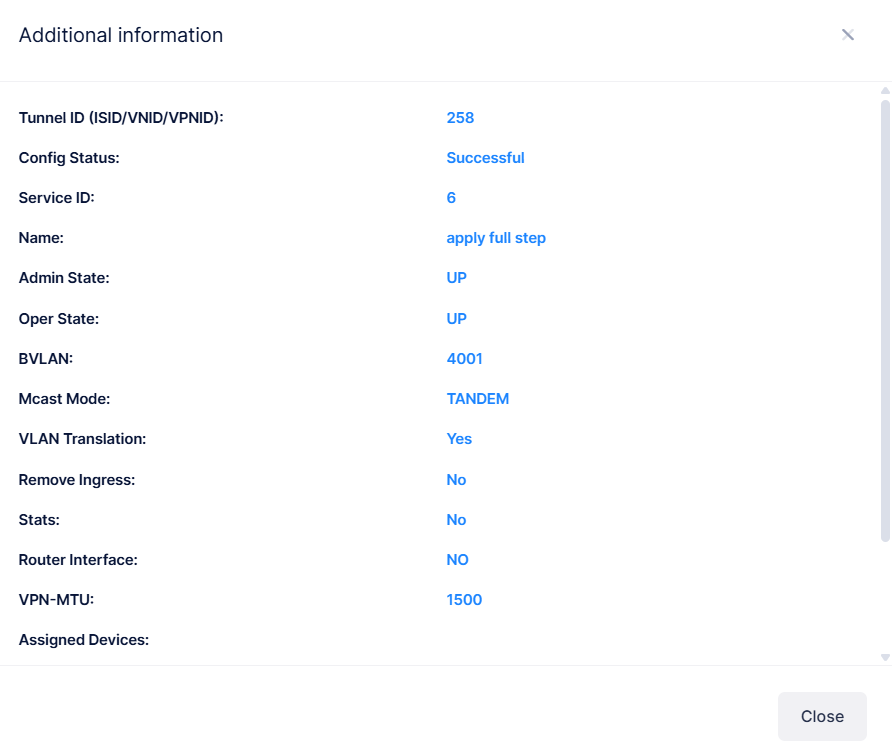Click the Additional information dialog title

(x=120, y=35)
